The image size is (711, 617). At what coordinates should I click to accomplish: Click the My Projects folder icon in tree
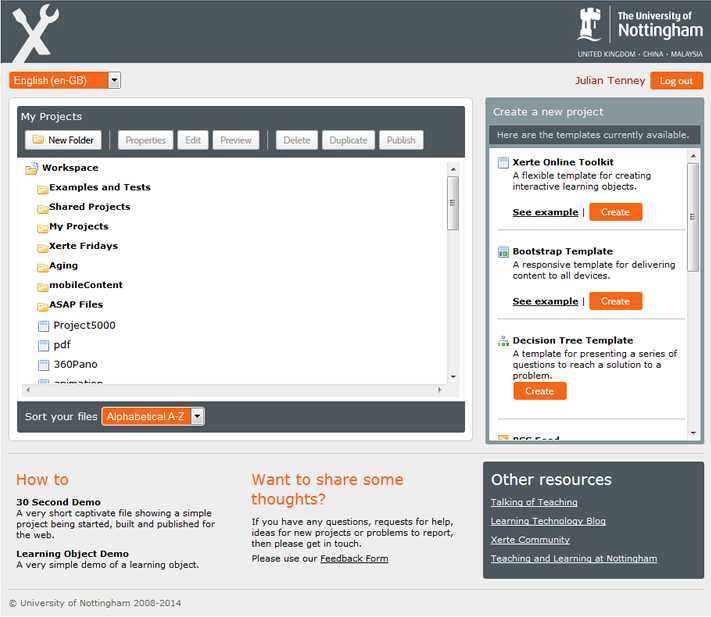click(x=43, y=228)
